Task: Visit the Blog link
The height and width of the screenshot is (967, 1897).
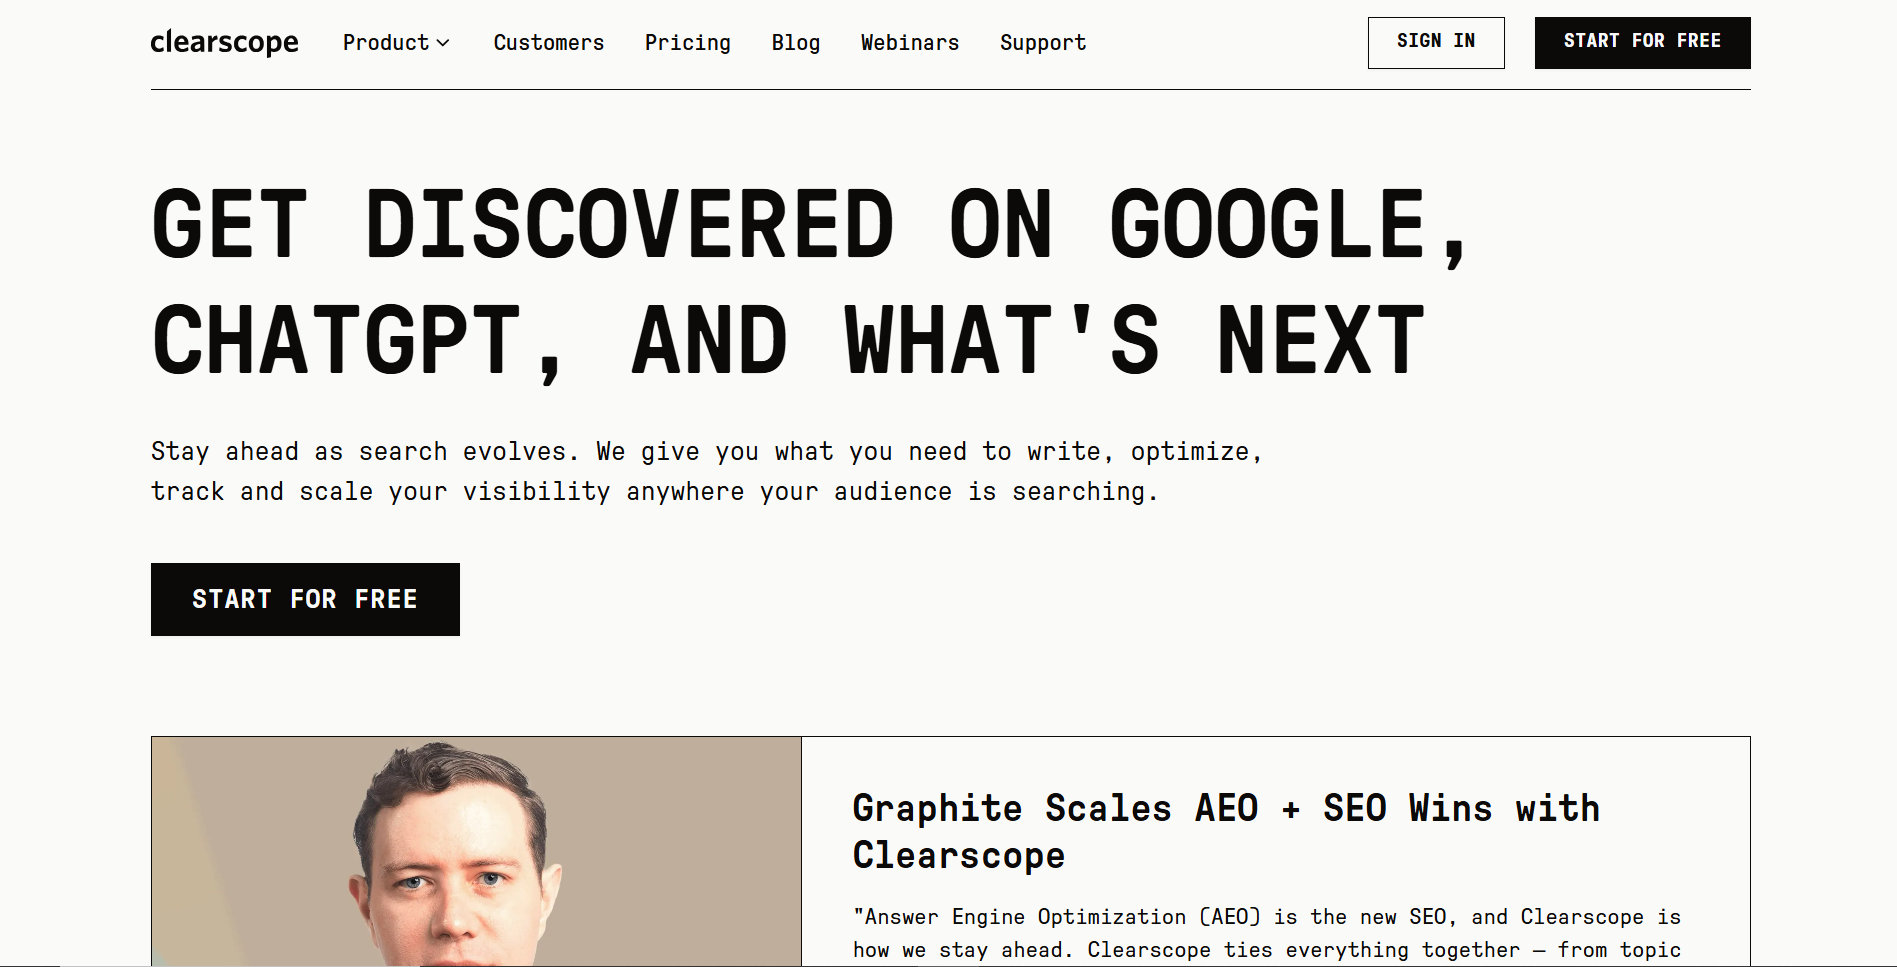Action: (796, 43)
